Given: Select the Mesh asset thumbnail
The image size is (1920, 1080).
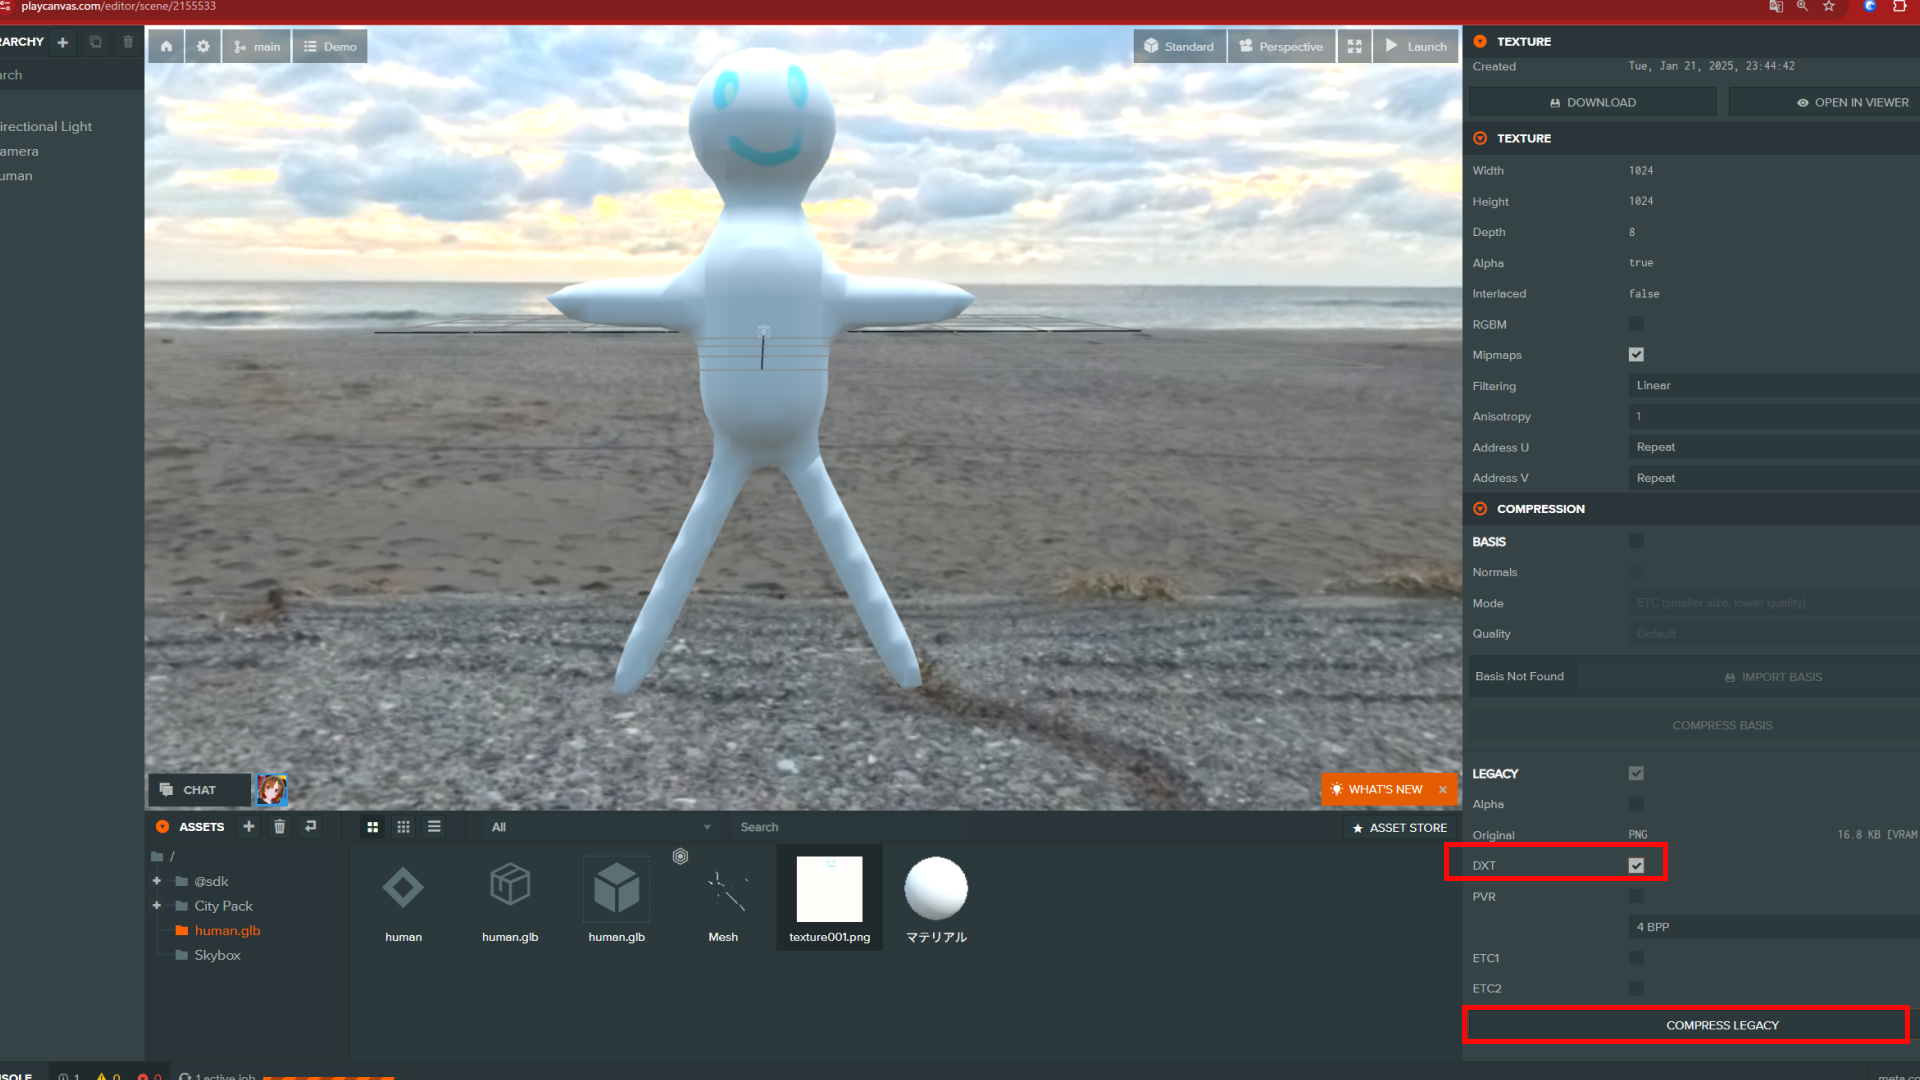Looking at the screenshot, I should [x=723, y=898].
